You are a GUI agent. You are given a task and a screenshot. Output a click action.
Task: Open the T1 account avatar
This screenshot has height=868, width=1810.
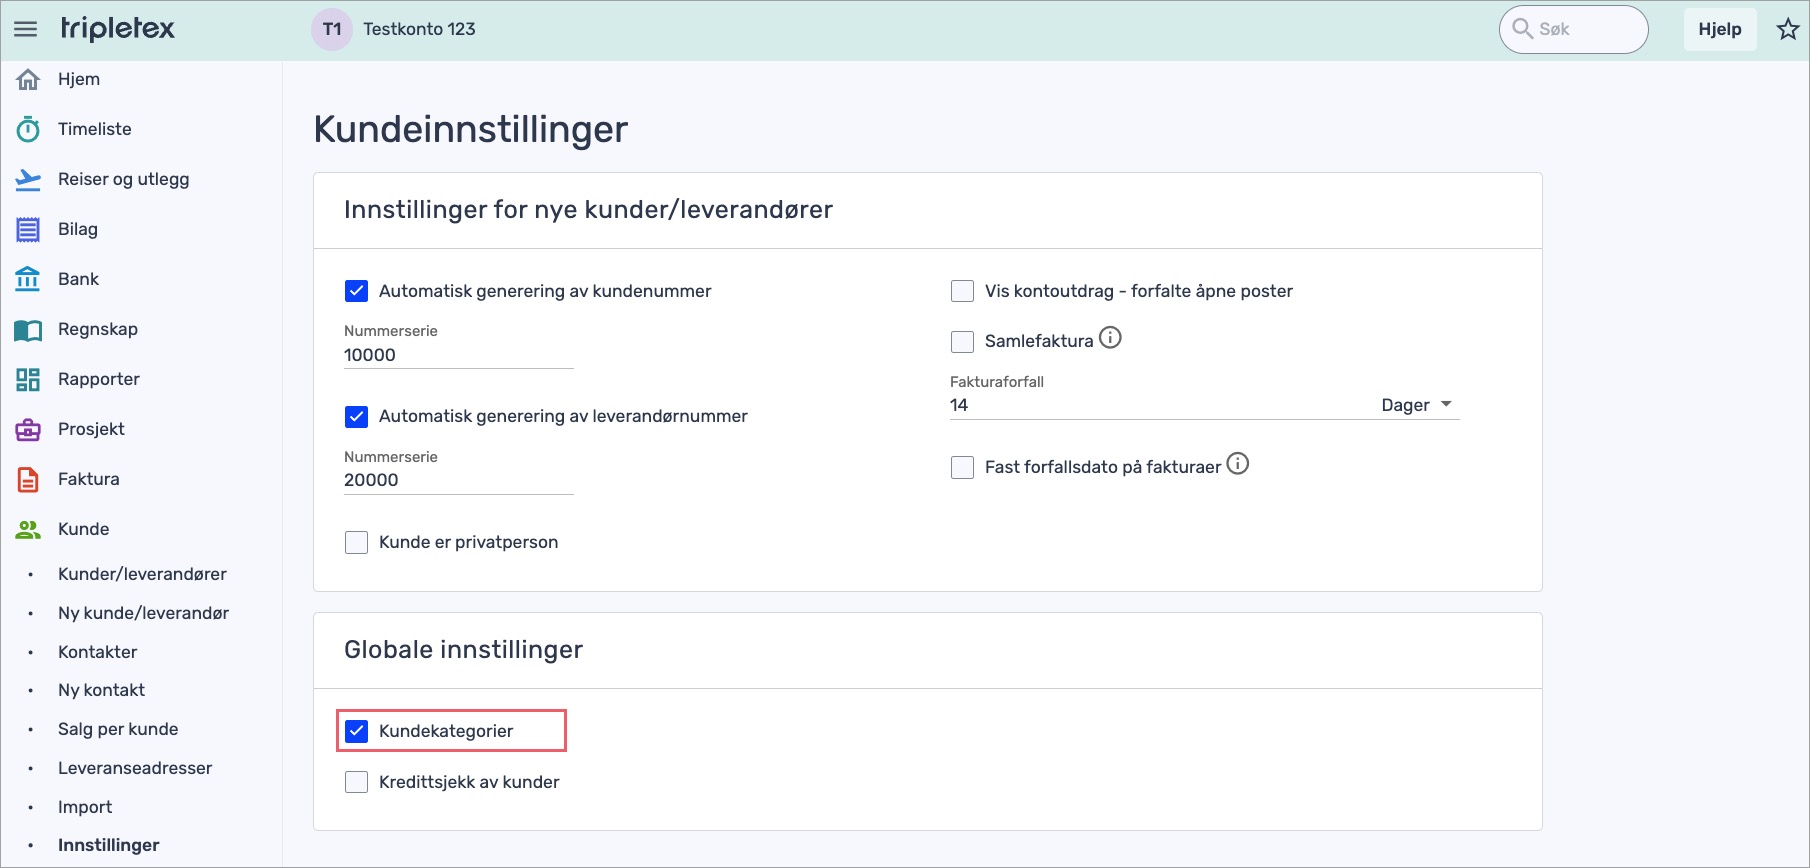tap(332, 29)
